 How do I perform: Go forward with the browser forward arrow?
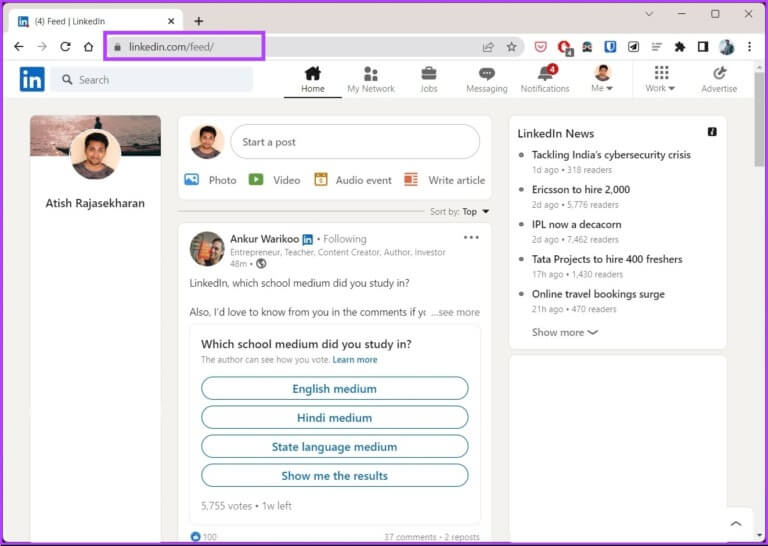(42, 47)
